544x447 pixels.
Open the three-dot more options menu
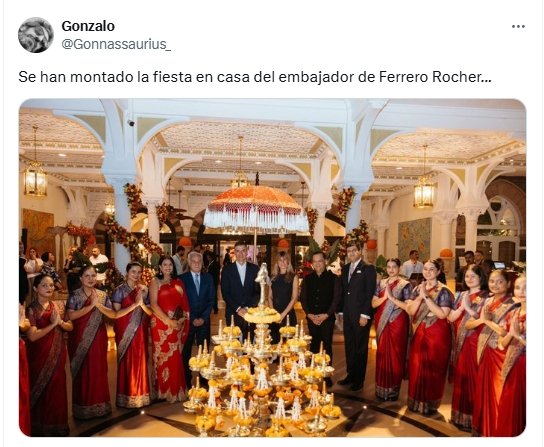[x=518, y=26]
